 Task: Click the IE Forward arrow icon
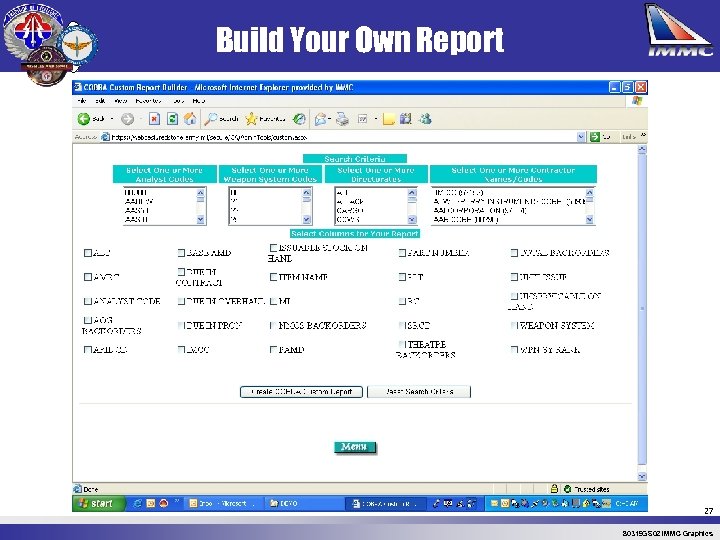click(x=127, y=119)
